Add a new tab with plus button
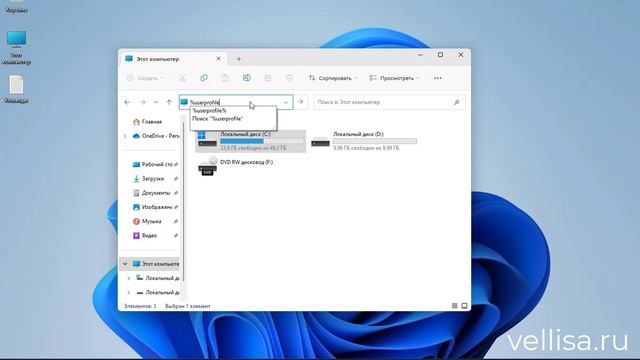Image resolution: width=640 pixels, height=360 pixels. [239, 59]
